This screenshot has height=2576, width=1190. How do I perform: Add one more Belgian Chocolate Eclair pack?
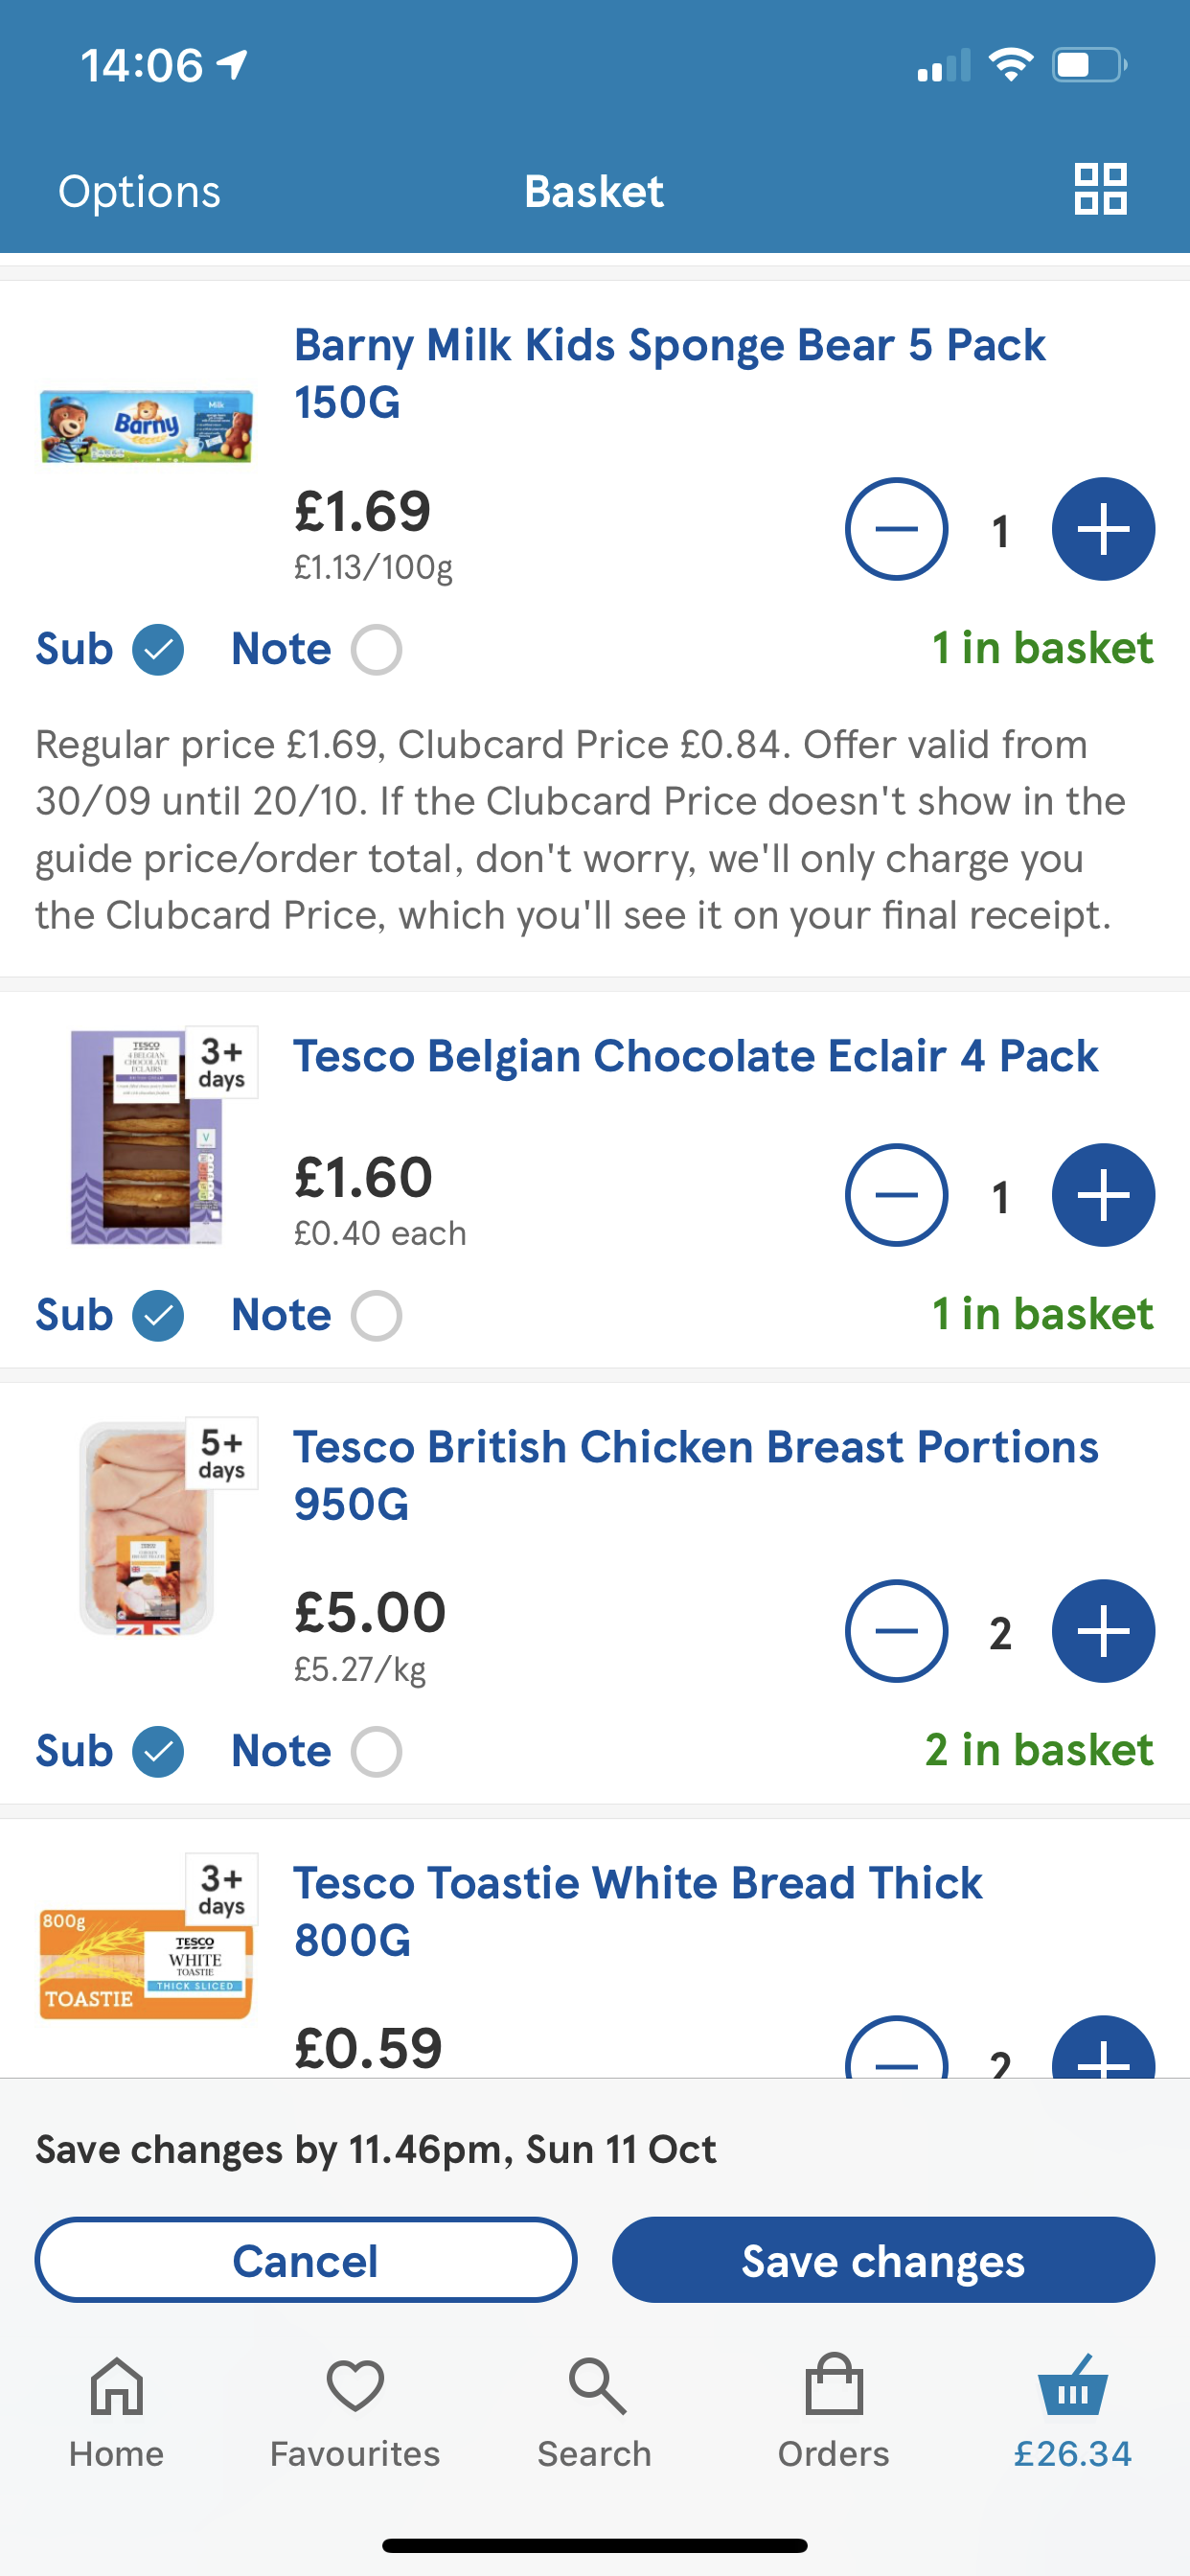click(1102, 1195)
